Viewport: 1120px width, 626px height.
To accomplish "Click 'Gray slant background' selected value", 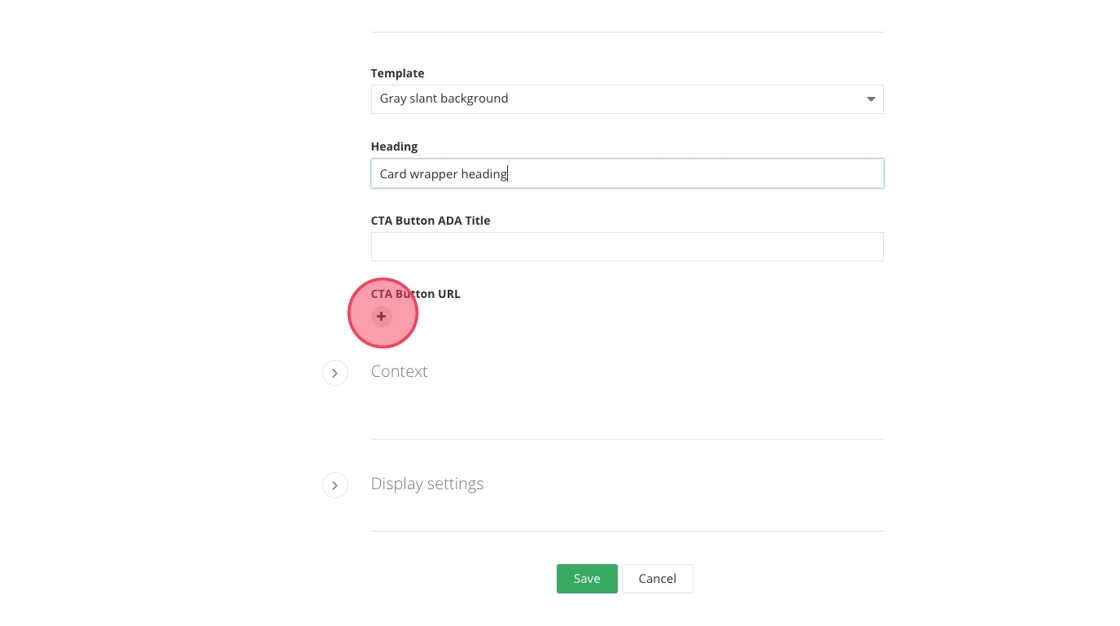I will [x=444, y=99].
